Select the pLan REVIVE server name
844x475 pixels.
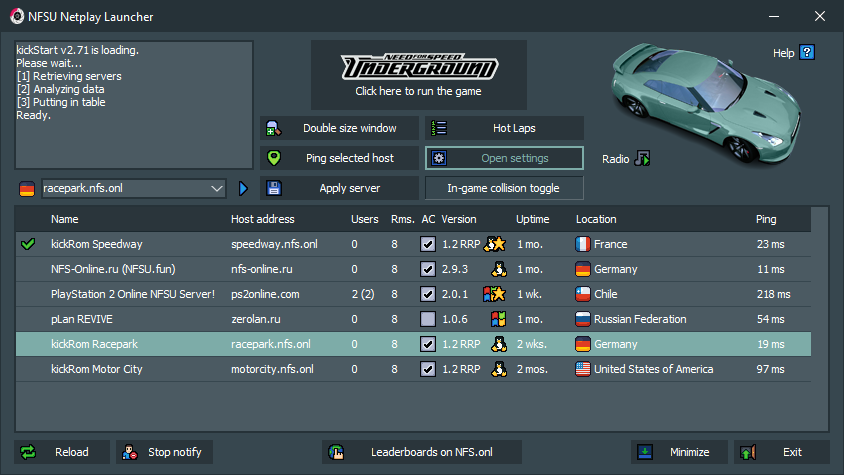pyautogui.click(x=82, y=319)
